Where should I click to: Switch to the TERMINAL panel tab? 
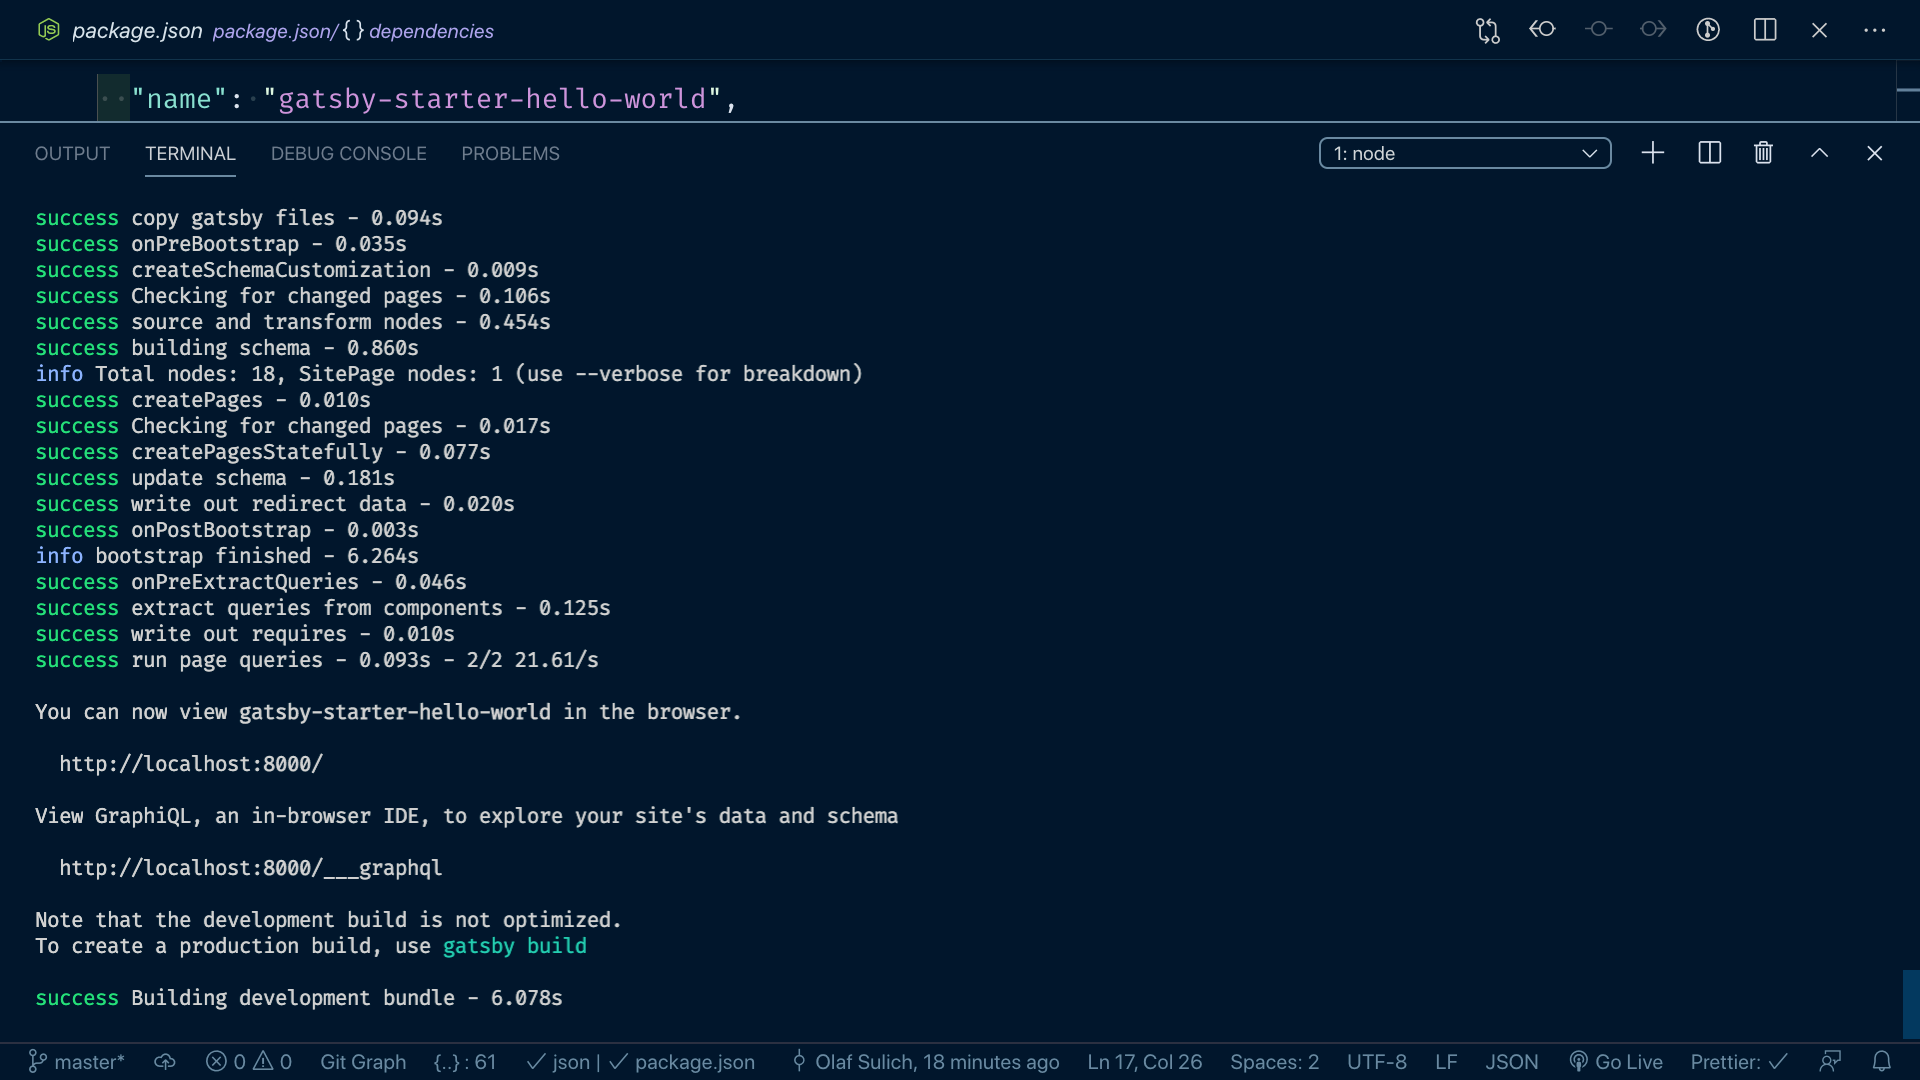click(x=190, y=153)
